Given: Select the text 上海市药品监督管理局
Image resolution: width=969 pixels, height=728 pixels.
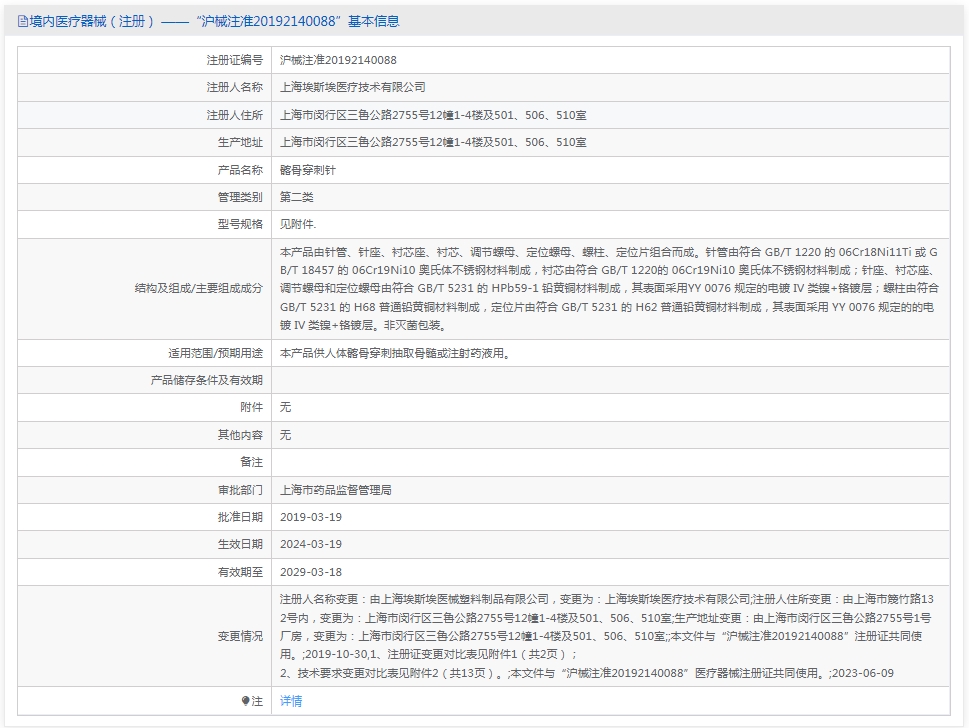Looking at the screenshot, I should coord(336,490).
